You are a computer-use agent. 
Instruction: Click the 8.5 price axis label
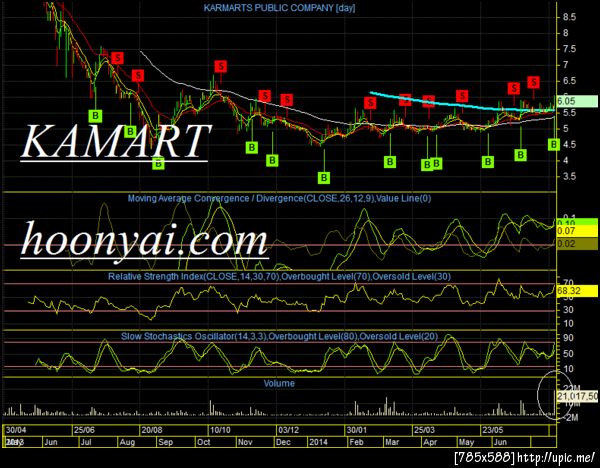coord(569,17)
